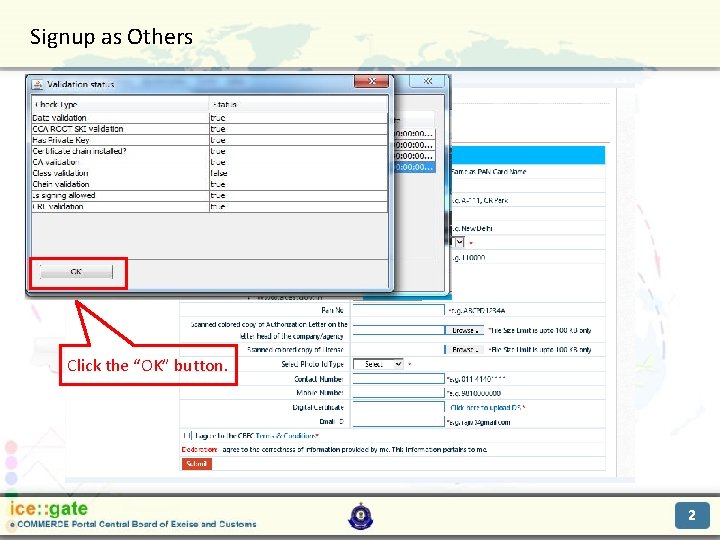
Task: Click the false status of Class validation
Action: pyautogui.click(x=219, y=173)
